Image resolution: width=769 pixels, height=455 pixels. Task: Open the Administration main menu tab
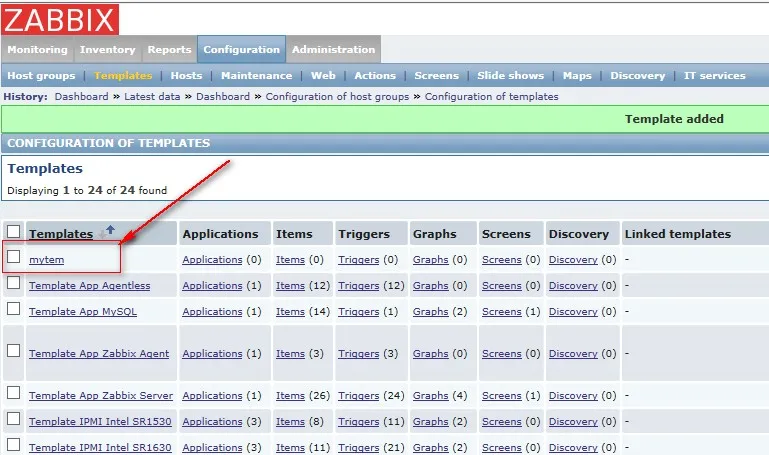pos(333,50)
